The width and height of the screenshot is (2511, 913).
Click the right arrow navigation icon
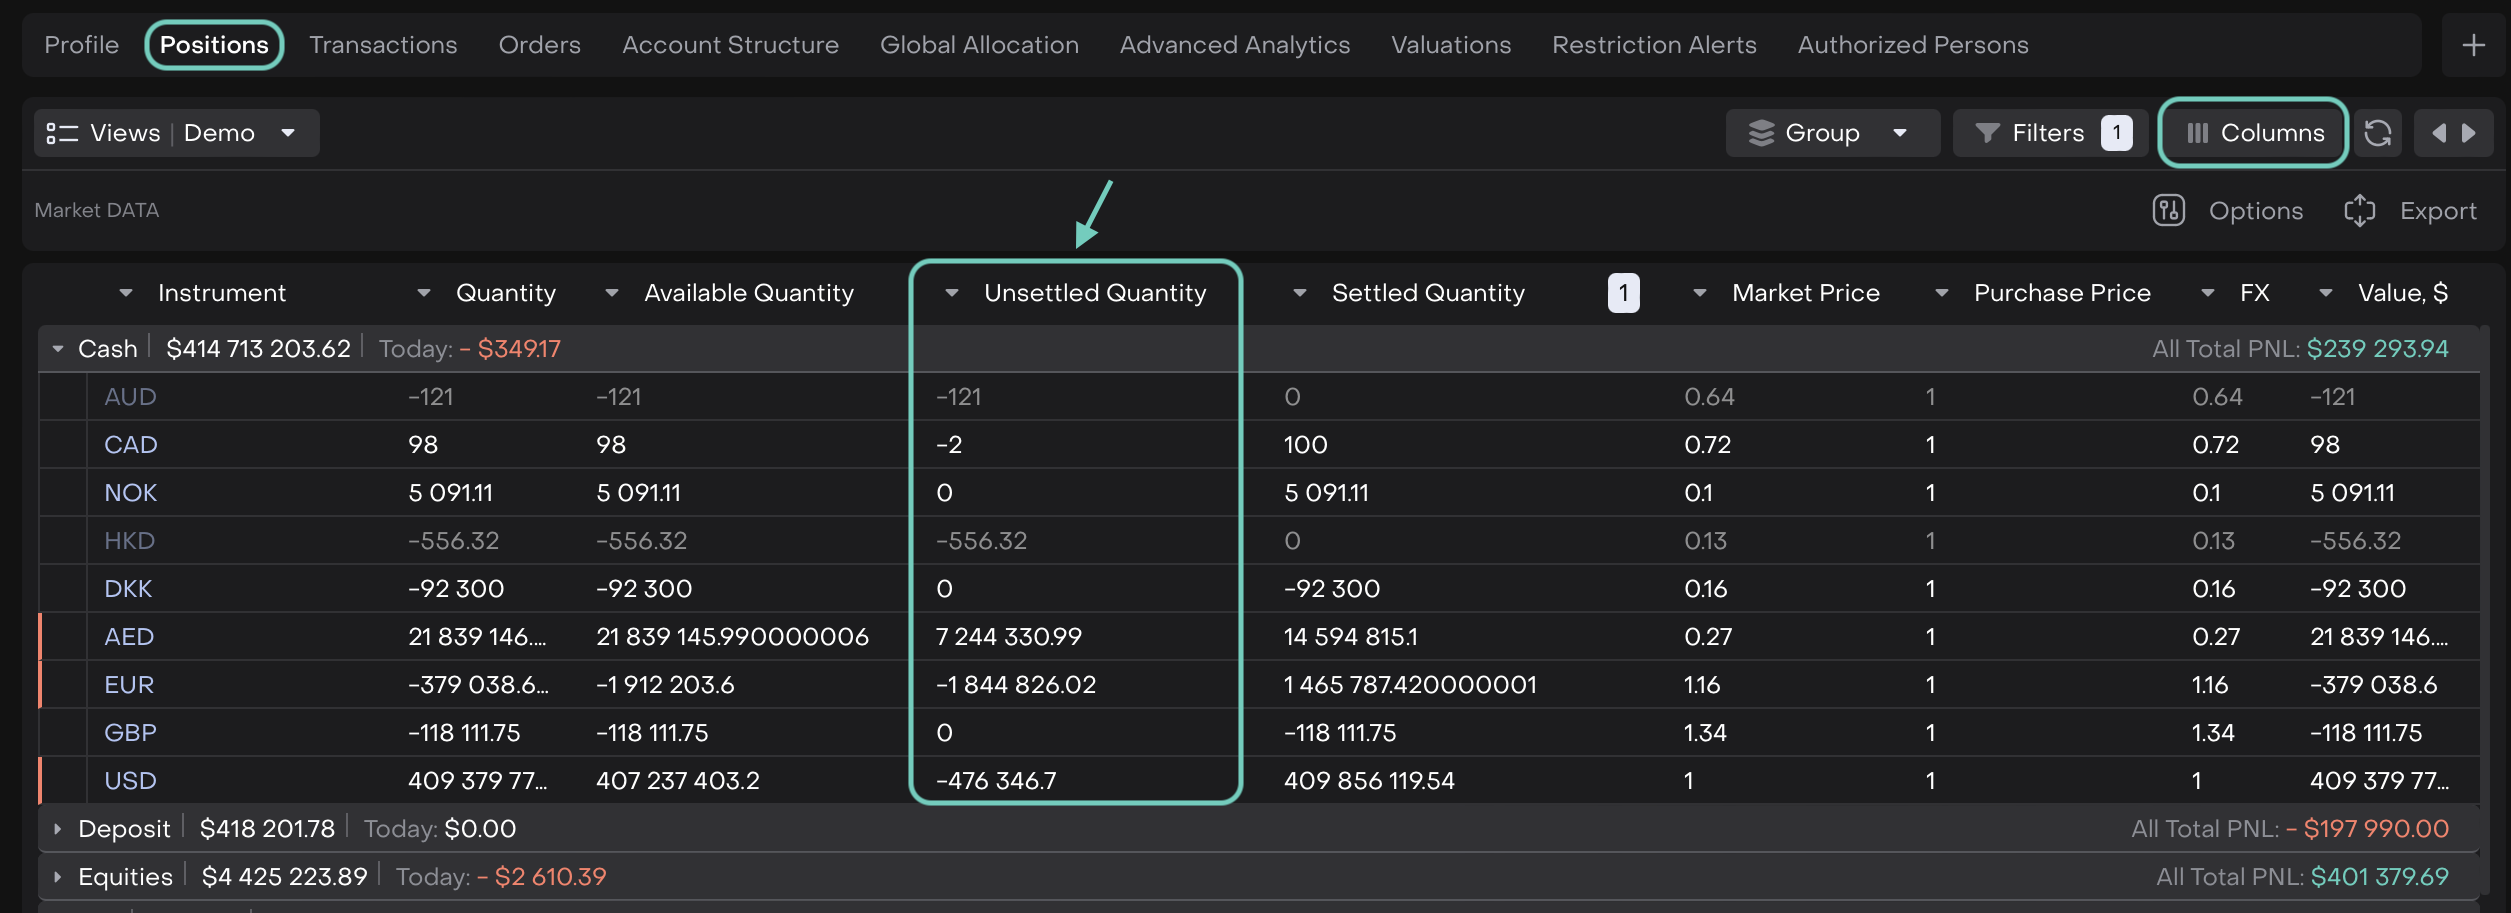tap(2469, 133)
